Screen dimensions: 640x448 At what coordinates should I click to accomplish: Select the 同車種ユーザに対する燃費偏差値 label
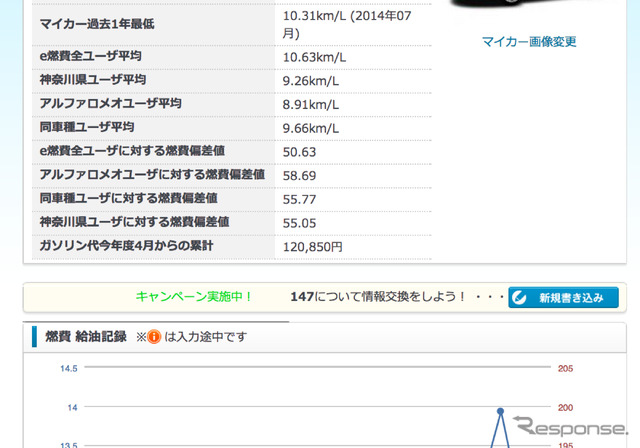(x=128, y=198)
